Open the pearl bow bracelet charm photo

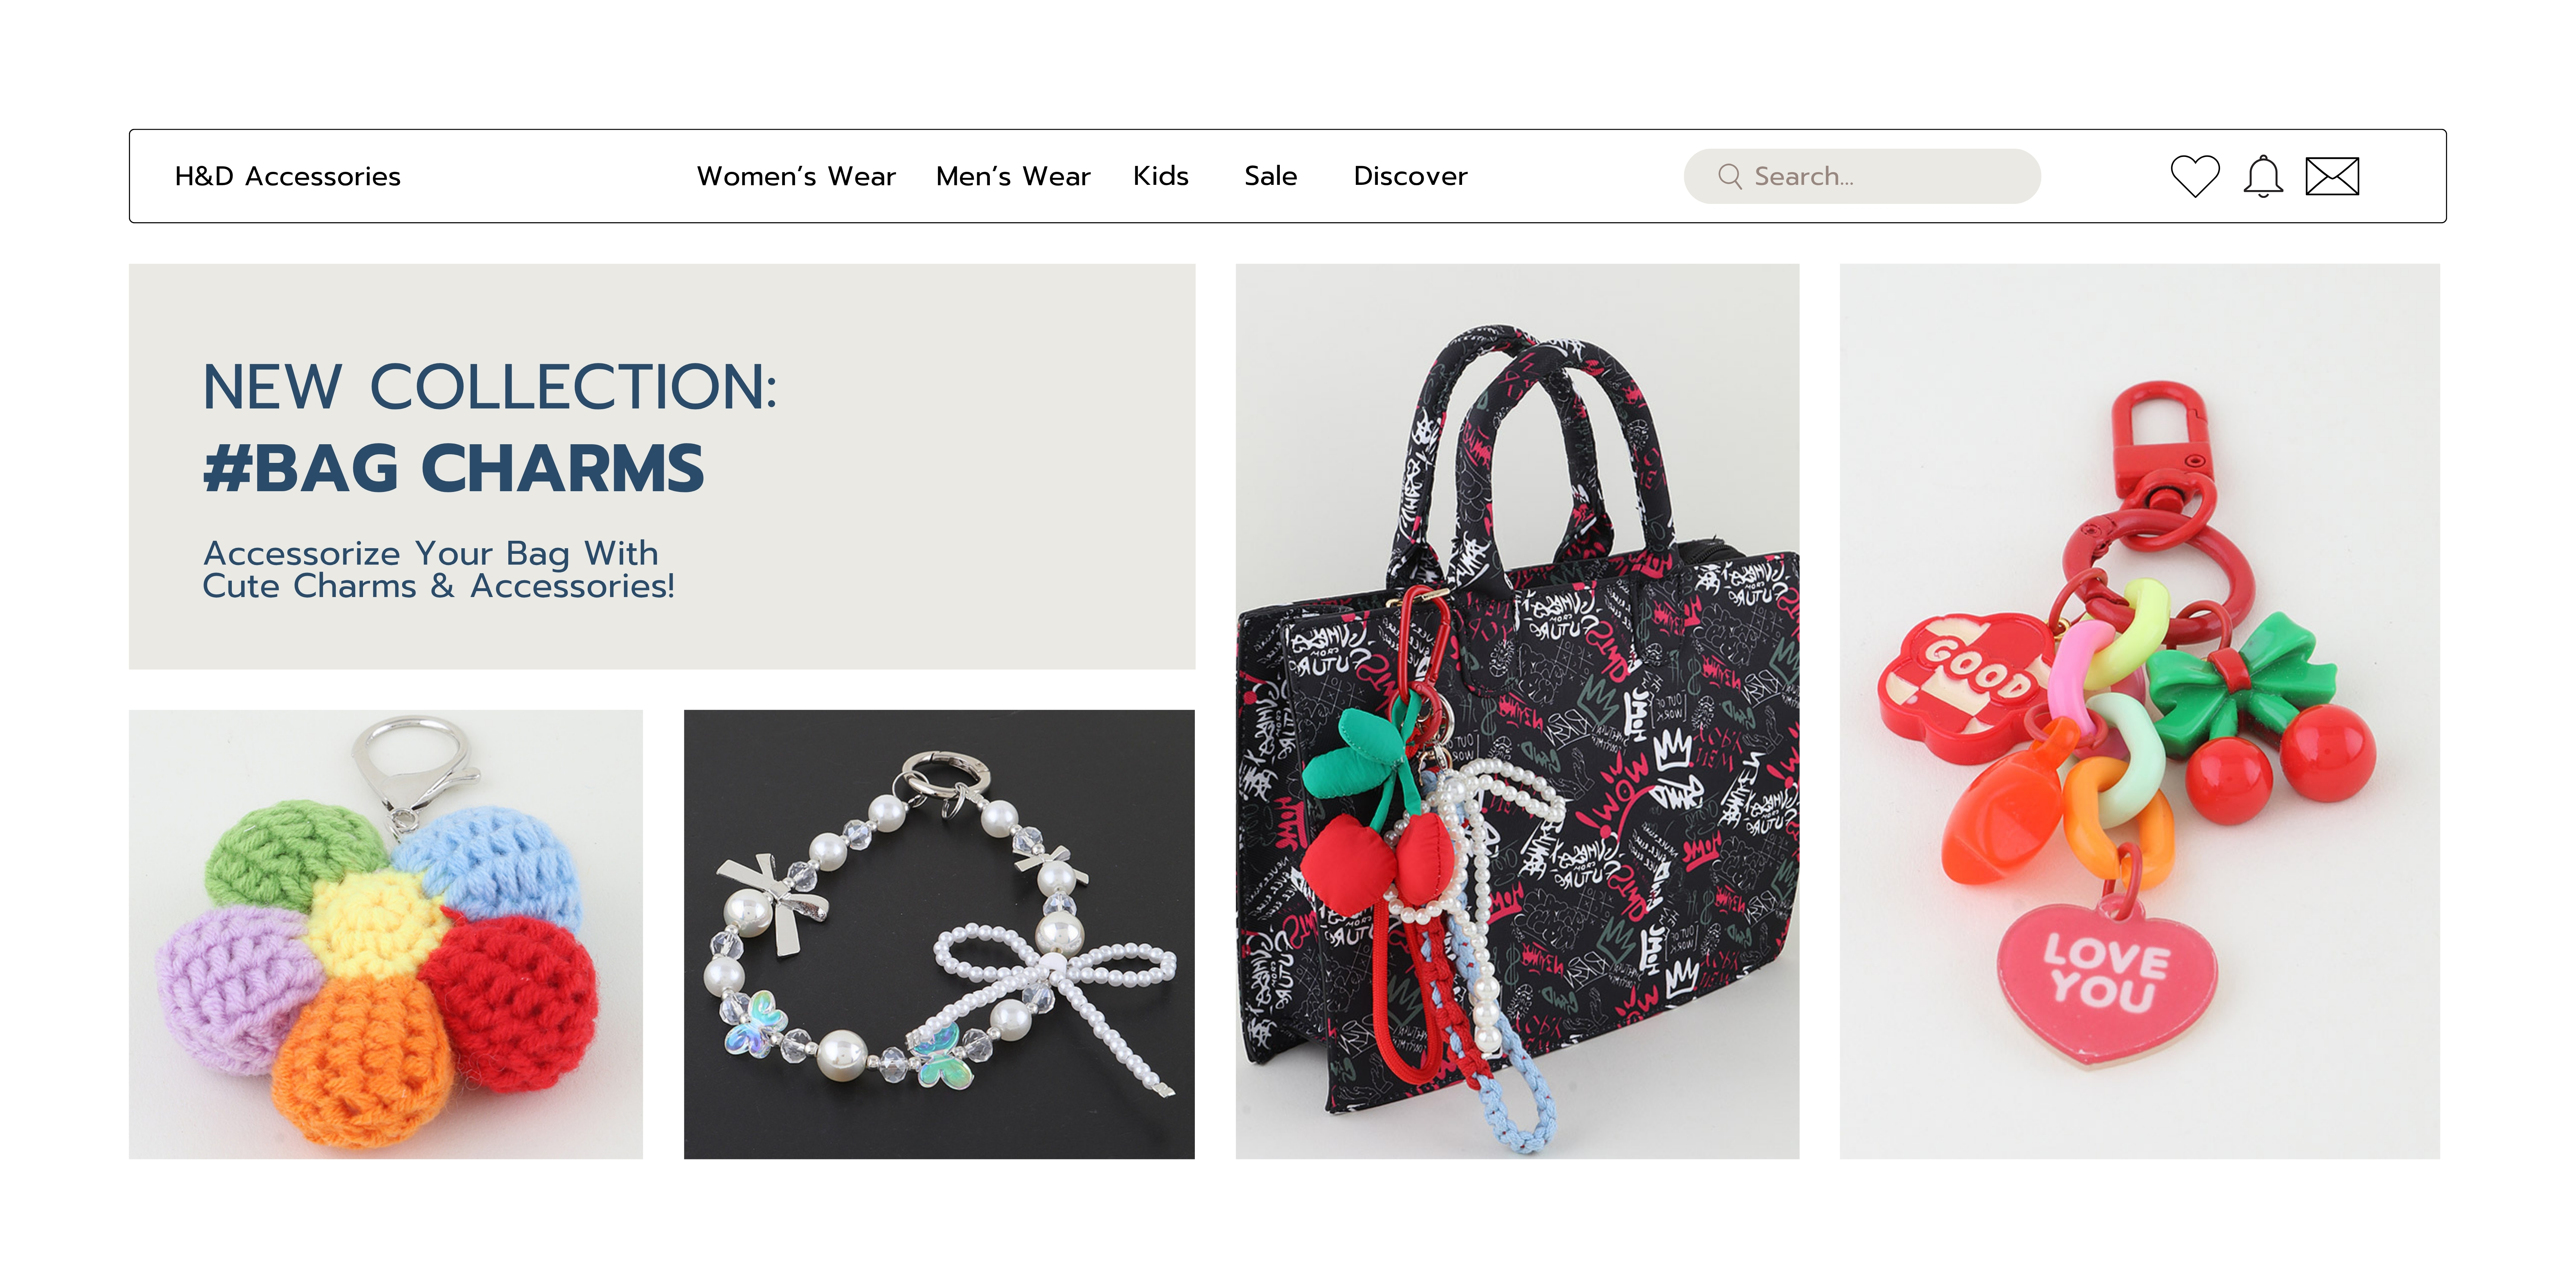[x=939, y=934]
